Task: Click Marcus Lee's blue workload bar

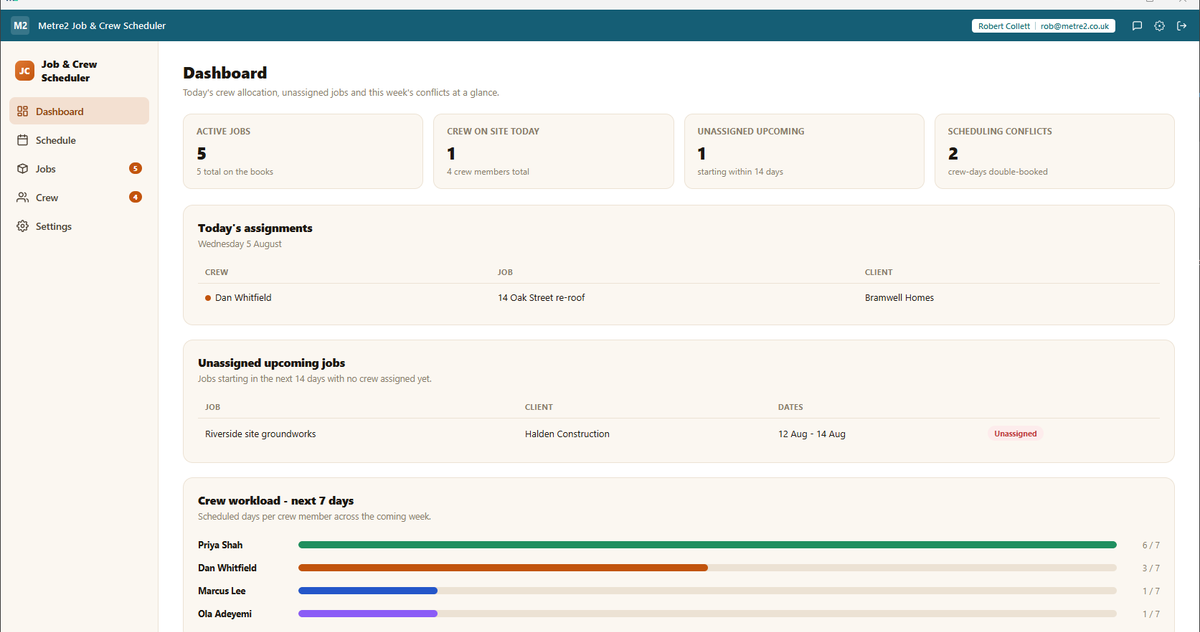Action: tap(368, 591)
